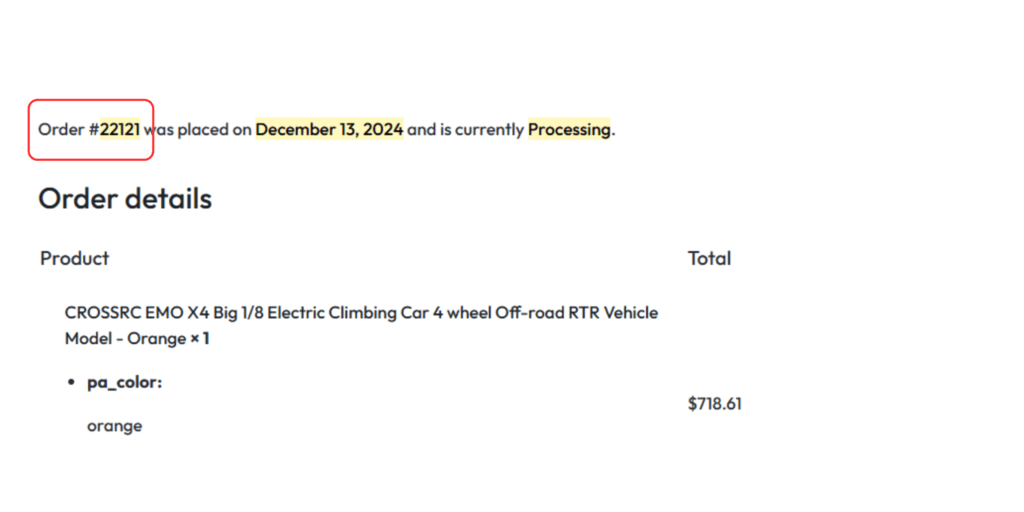
Task: Click the highlighted Processing status text
Action: pos(569,129)
